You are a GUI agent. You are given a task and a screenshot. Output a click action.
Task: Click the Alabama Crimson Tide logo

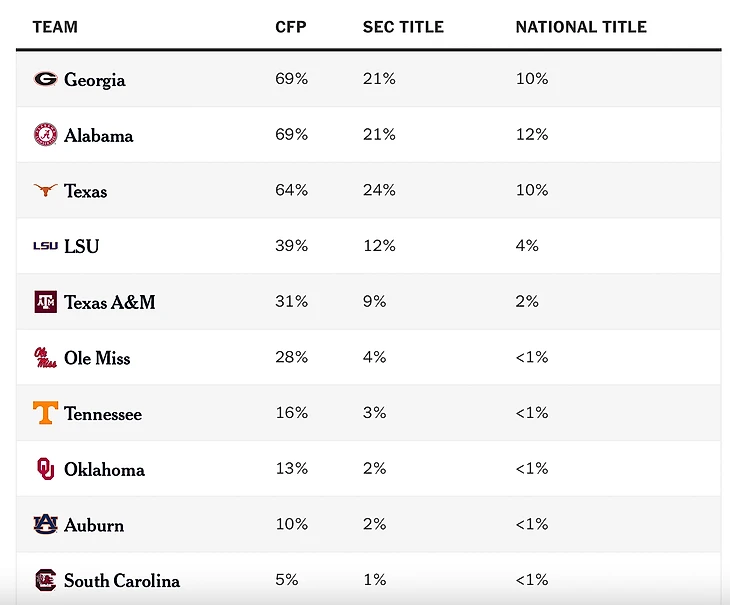(x=45, y=135)
